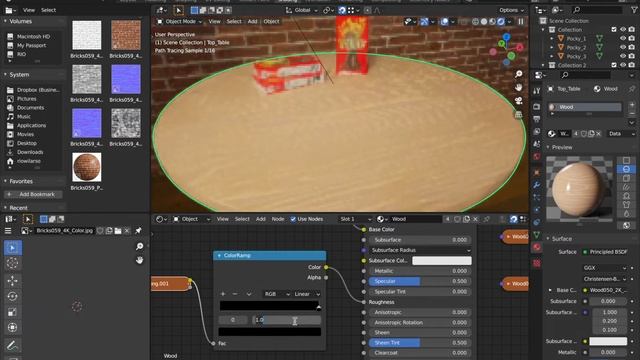Hide Pocky_1 with its eye icon
640x360 pixels.
tap(623, 38)
